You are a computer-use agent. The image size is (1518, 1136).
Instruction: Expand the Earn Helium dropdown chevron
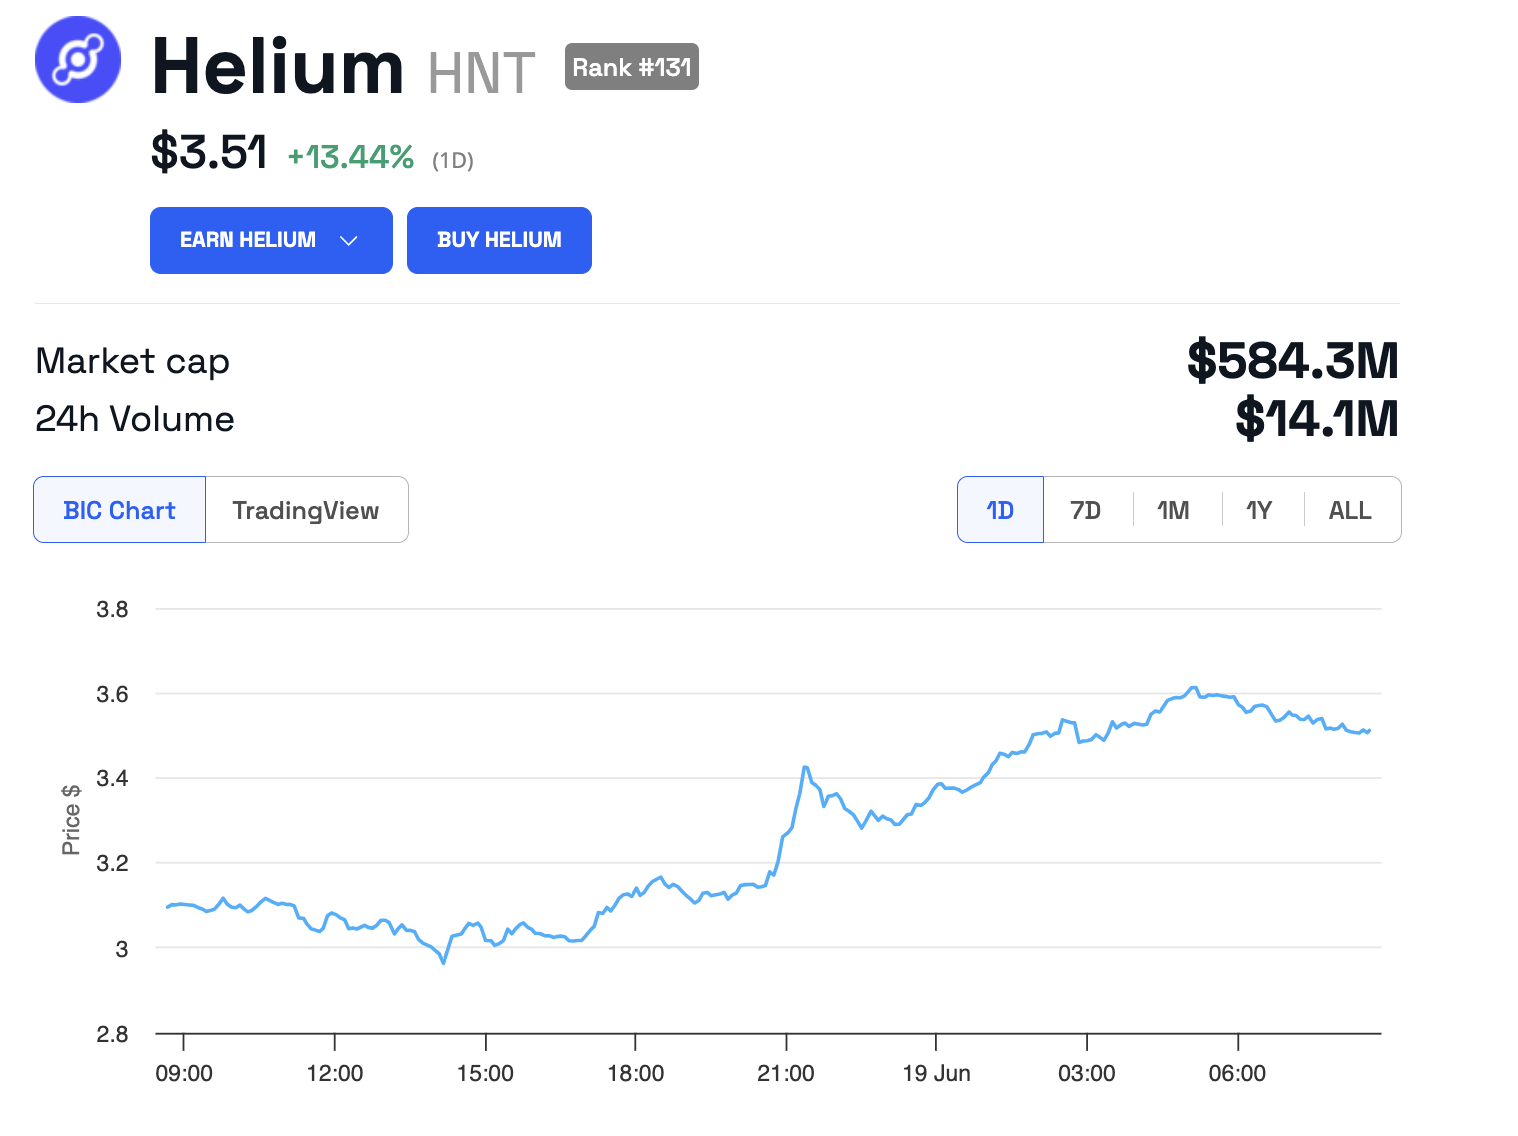pyautogui.click(x=349, y=240)
